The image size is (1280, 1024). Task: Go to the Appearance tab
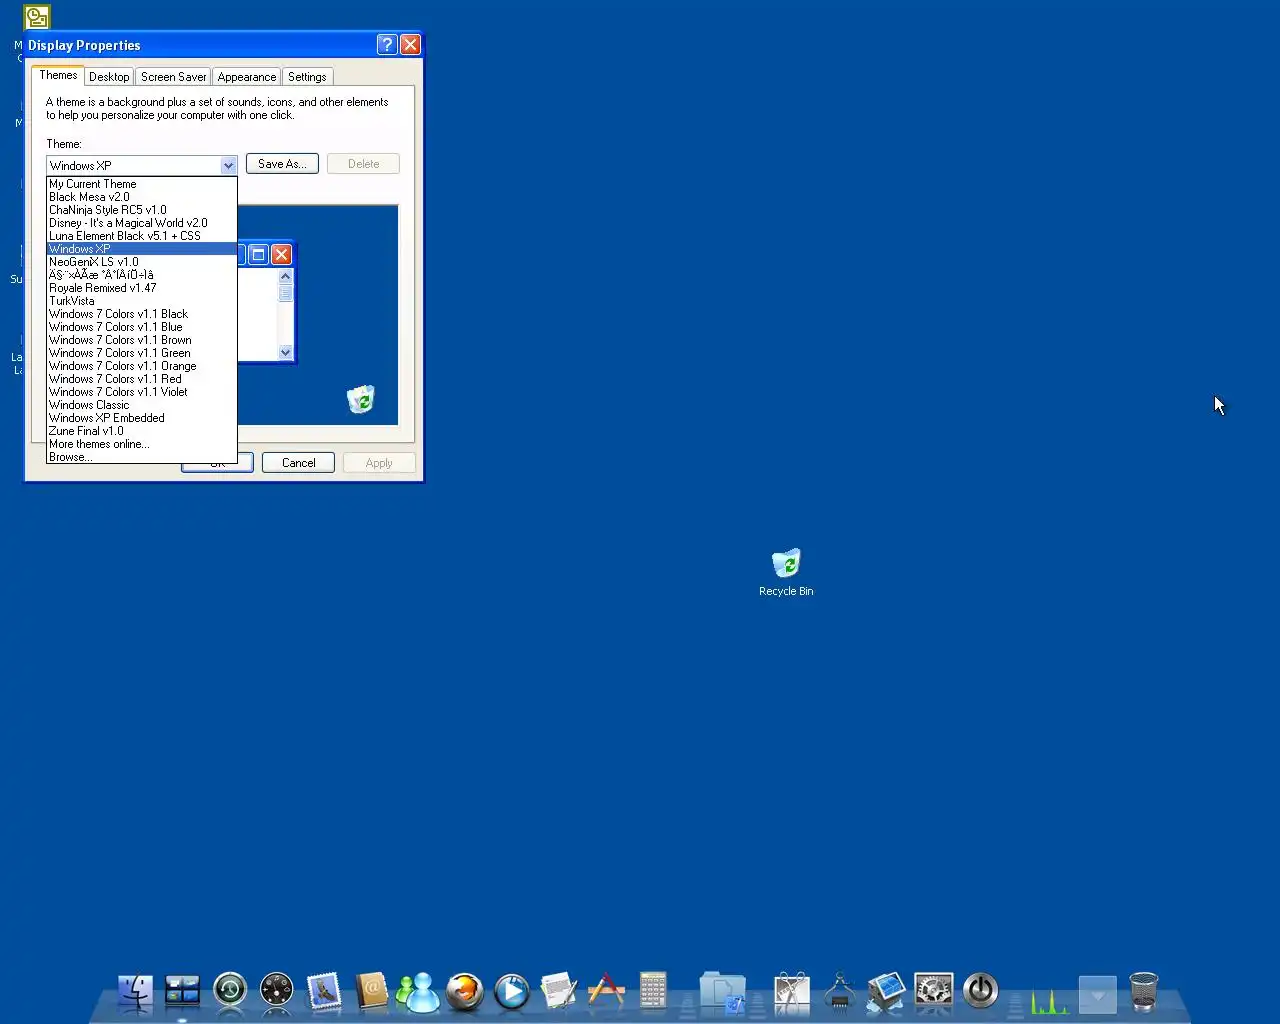[x=247, y=77]
